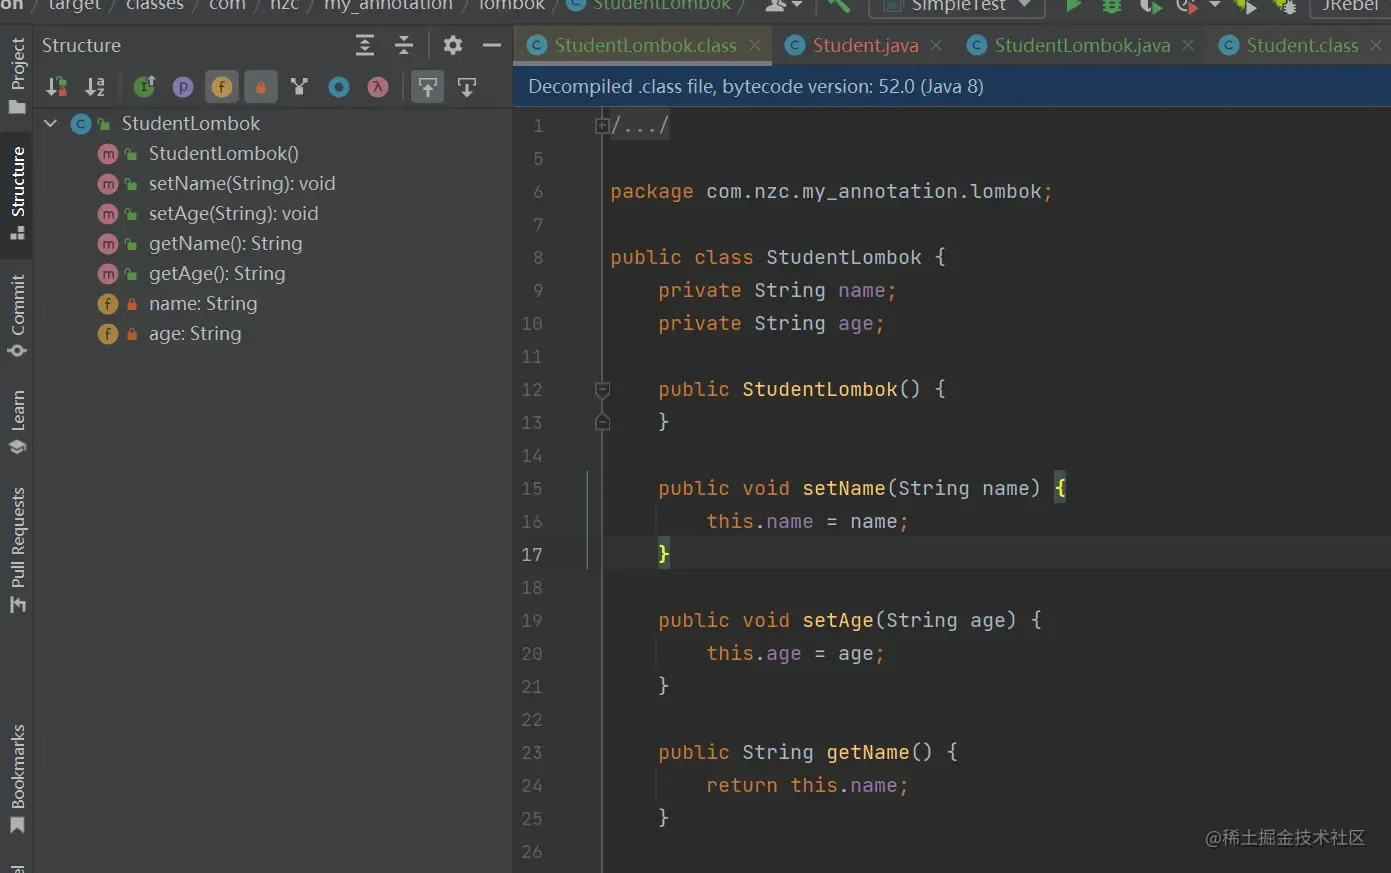This screenshot has height=873, width=1391.
Task: Open the Pull Requests tool window
Action: 17,549
